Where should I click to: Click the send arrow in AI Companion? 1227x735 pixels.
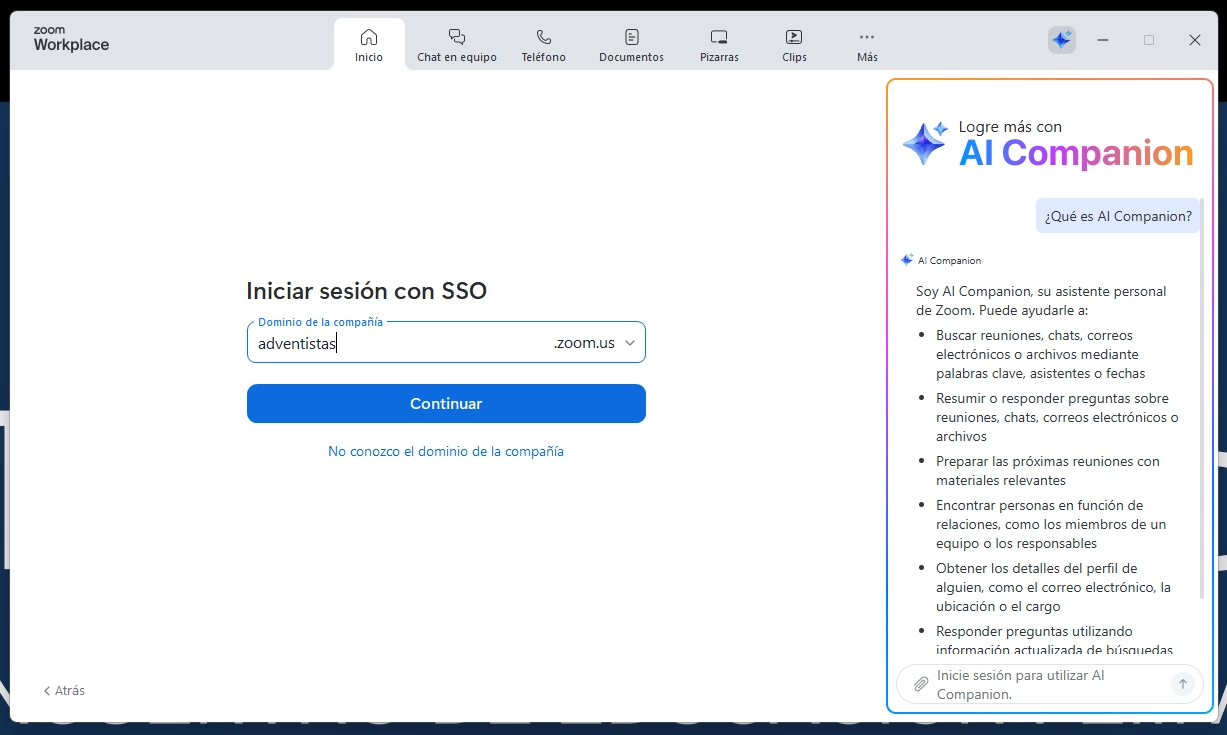pos(1183,684)
